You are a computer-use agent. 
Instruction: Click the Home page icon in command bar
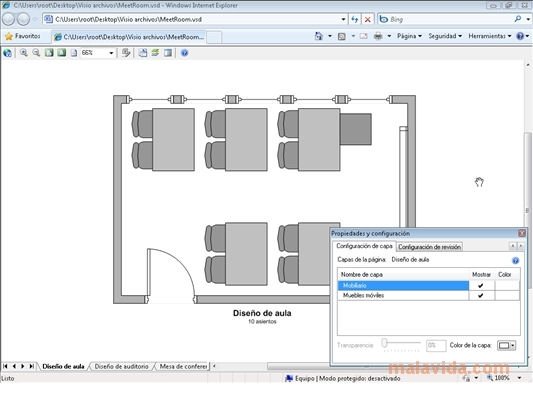319,36
